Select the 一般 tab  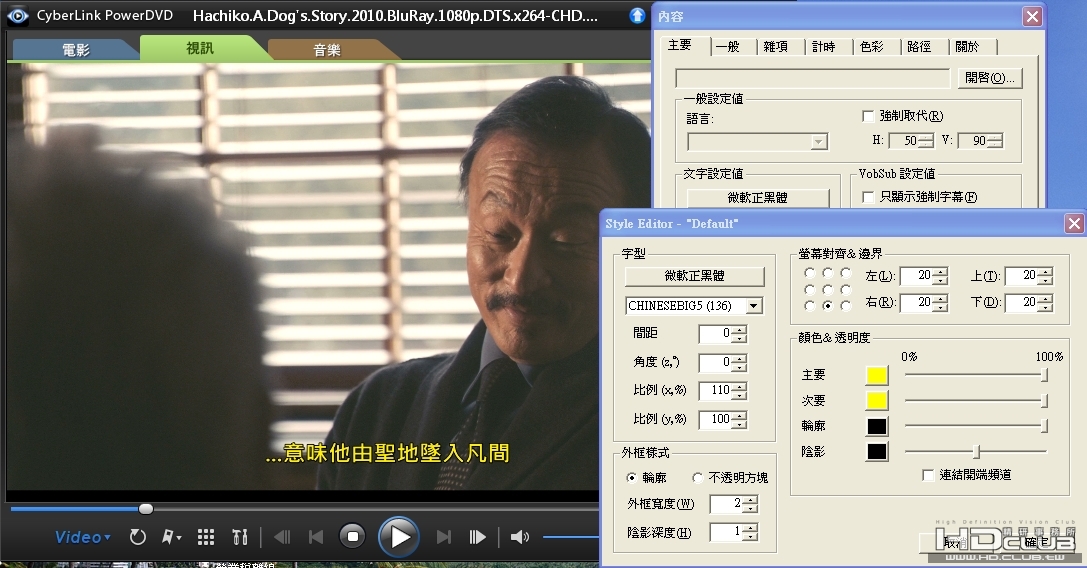point(727,46)
